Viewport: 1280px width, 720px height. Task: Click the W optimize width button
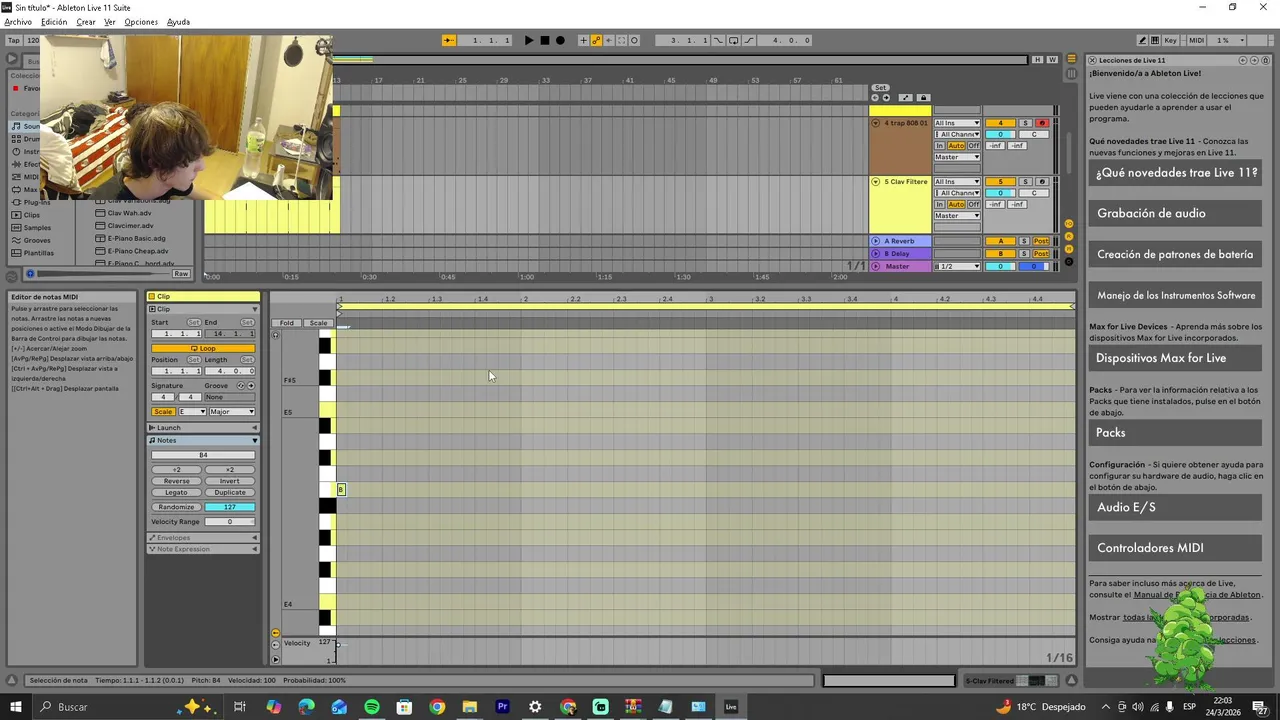1052,59
